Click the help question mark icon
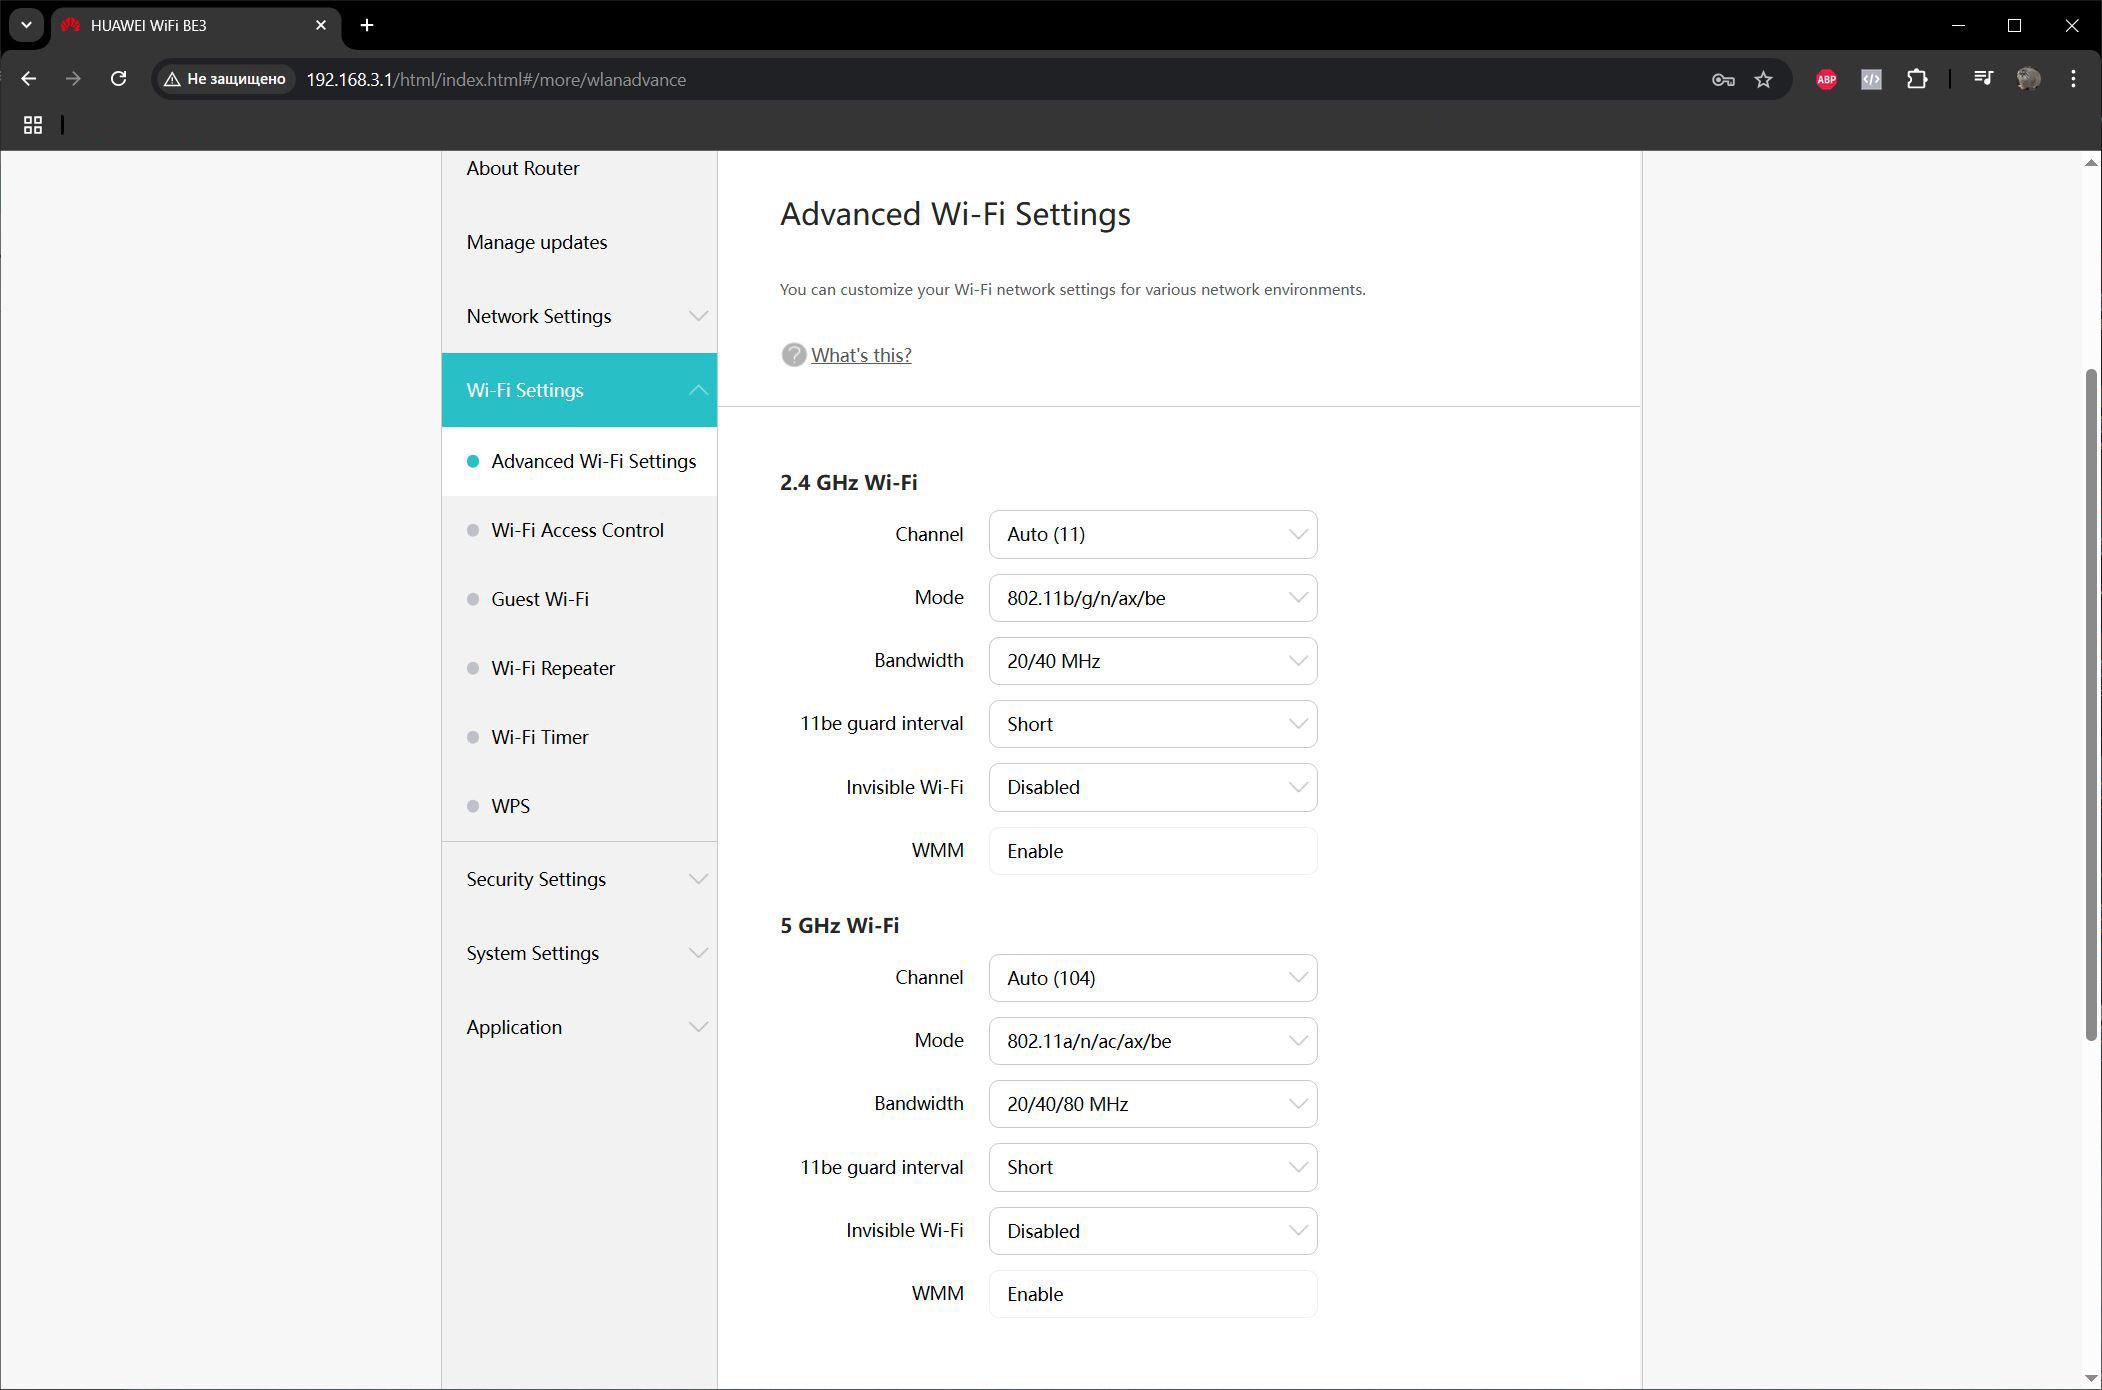The image size is (2102, 1390). coord(793,355)
